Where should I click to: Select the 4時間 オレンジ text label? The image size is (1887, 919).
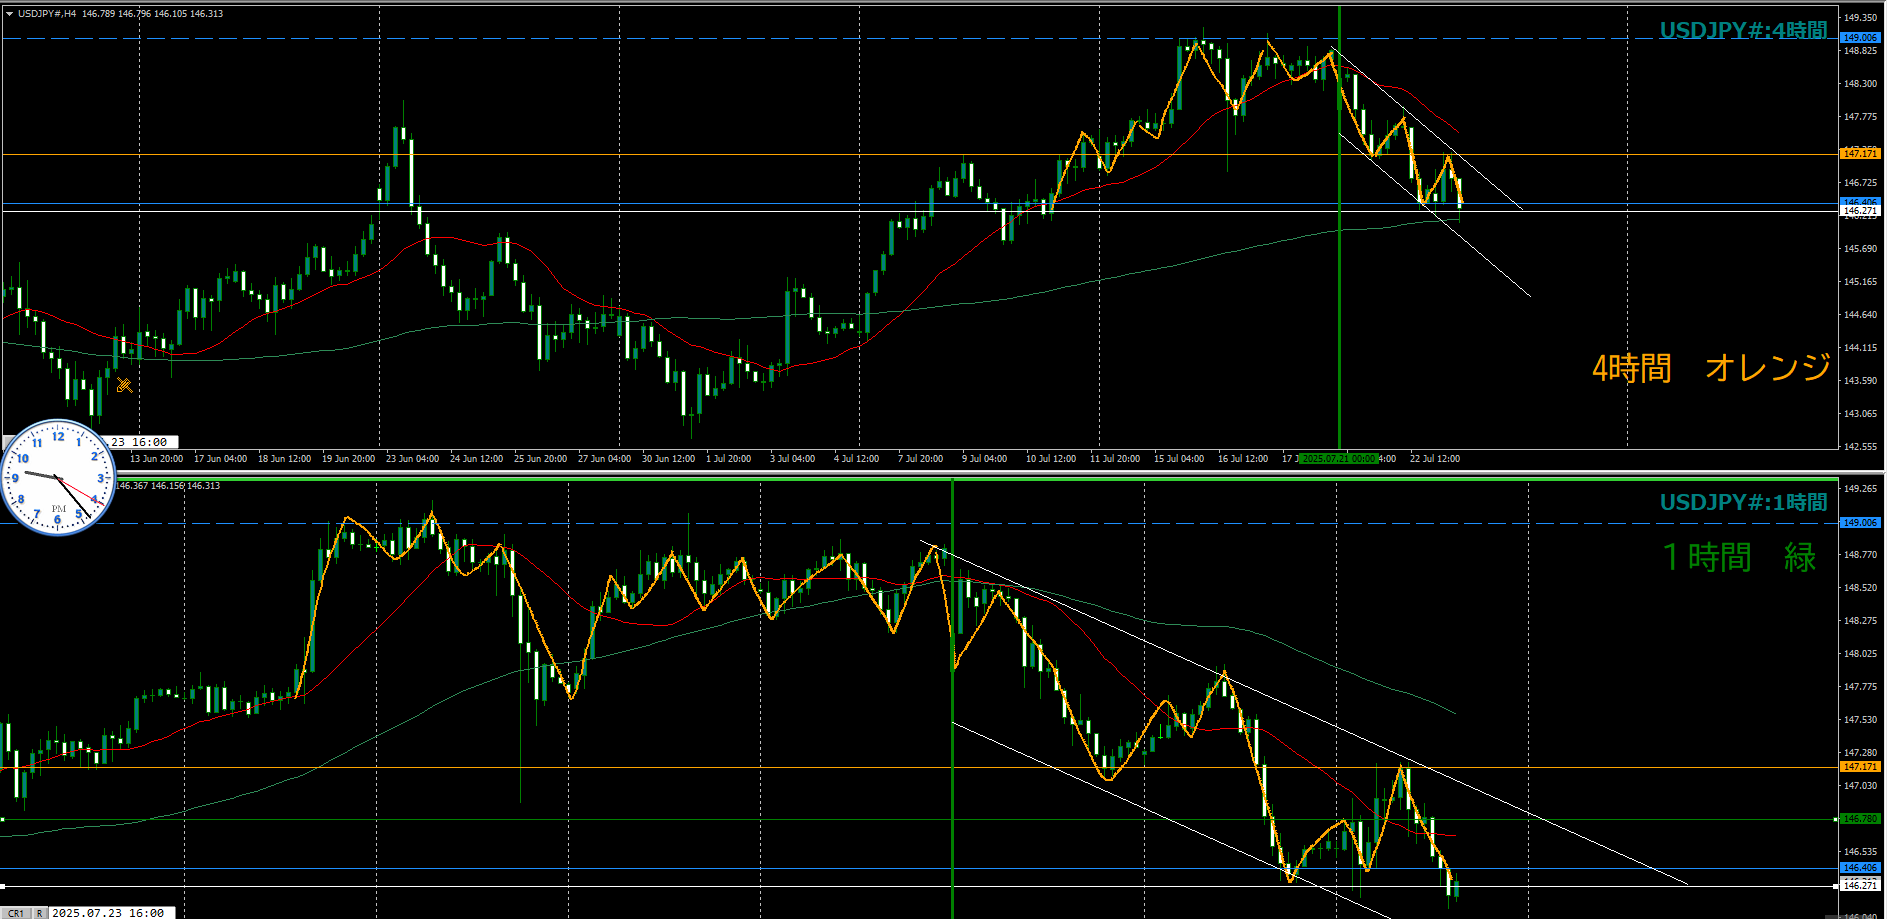(x=1711, y=368)
